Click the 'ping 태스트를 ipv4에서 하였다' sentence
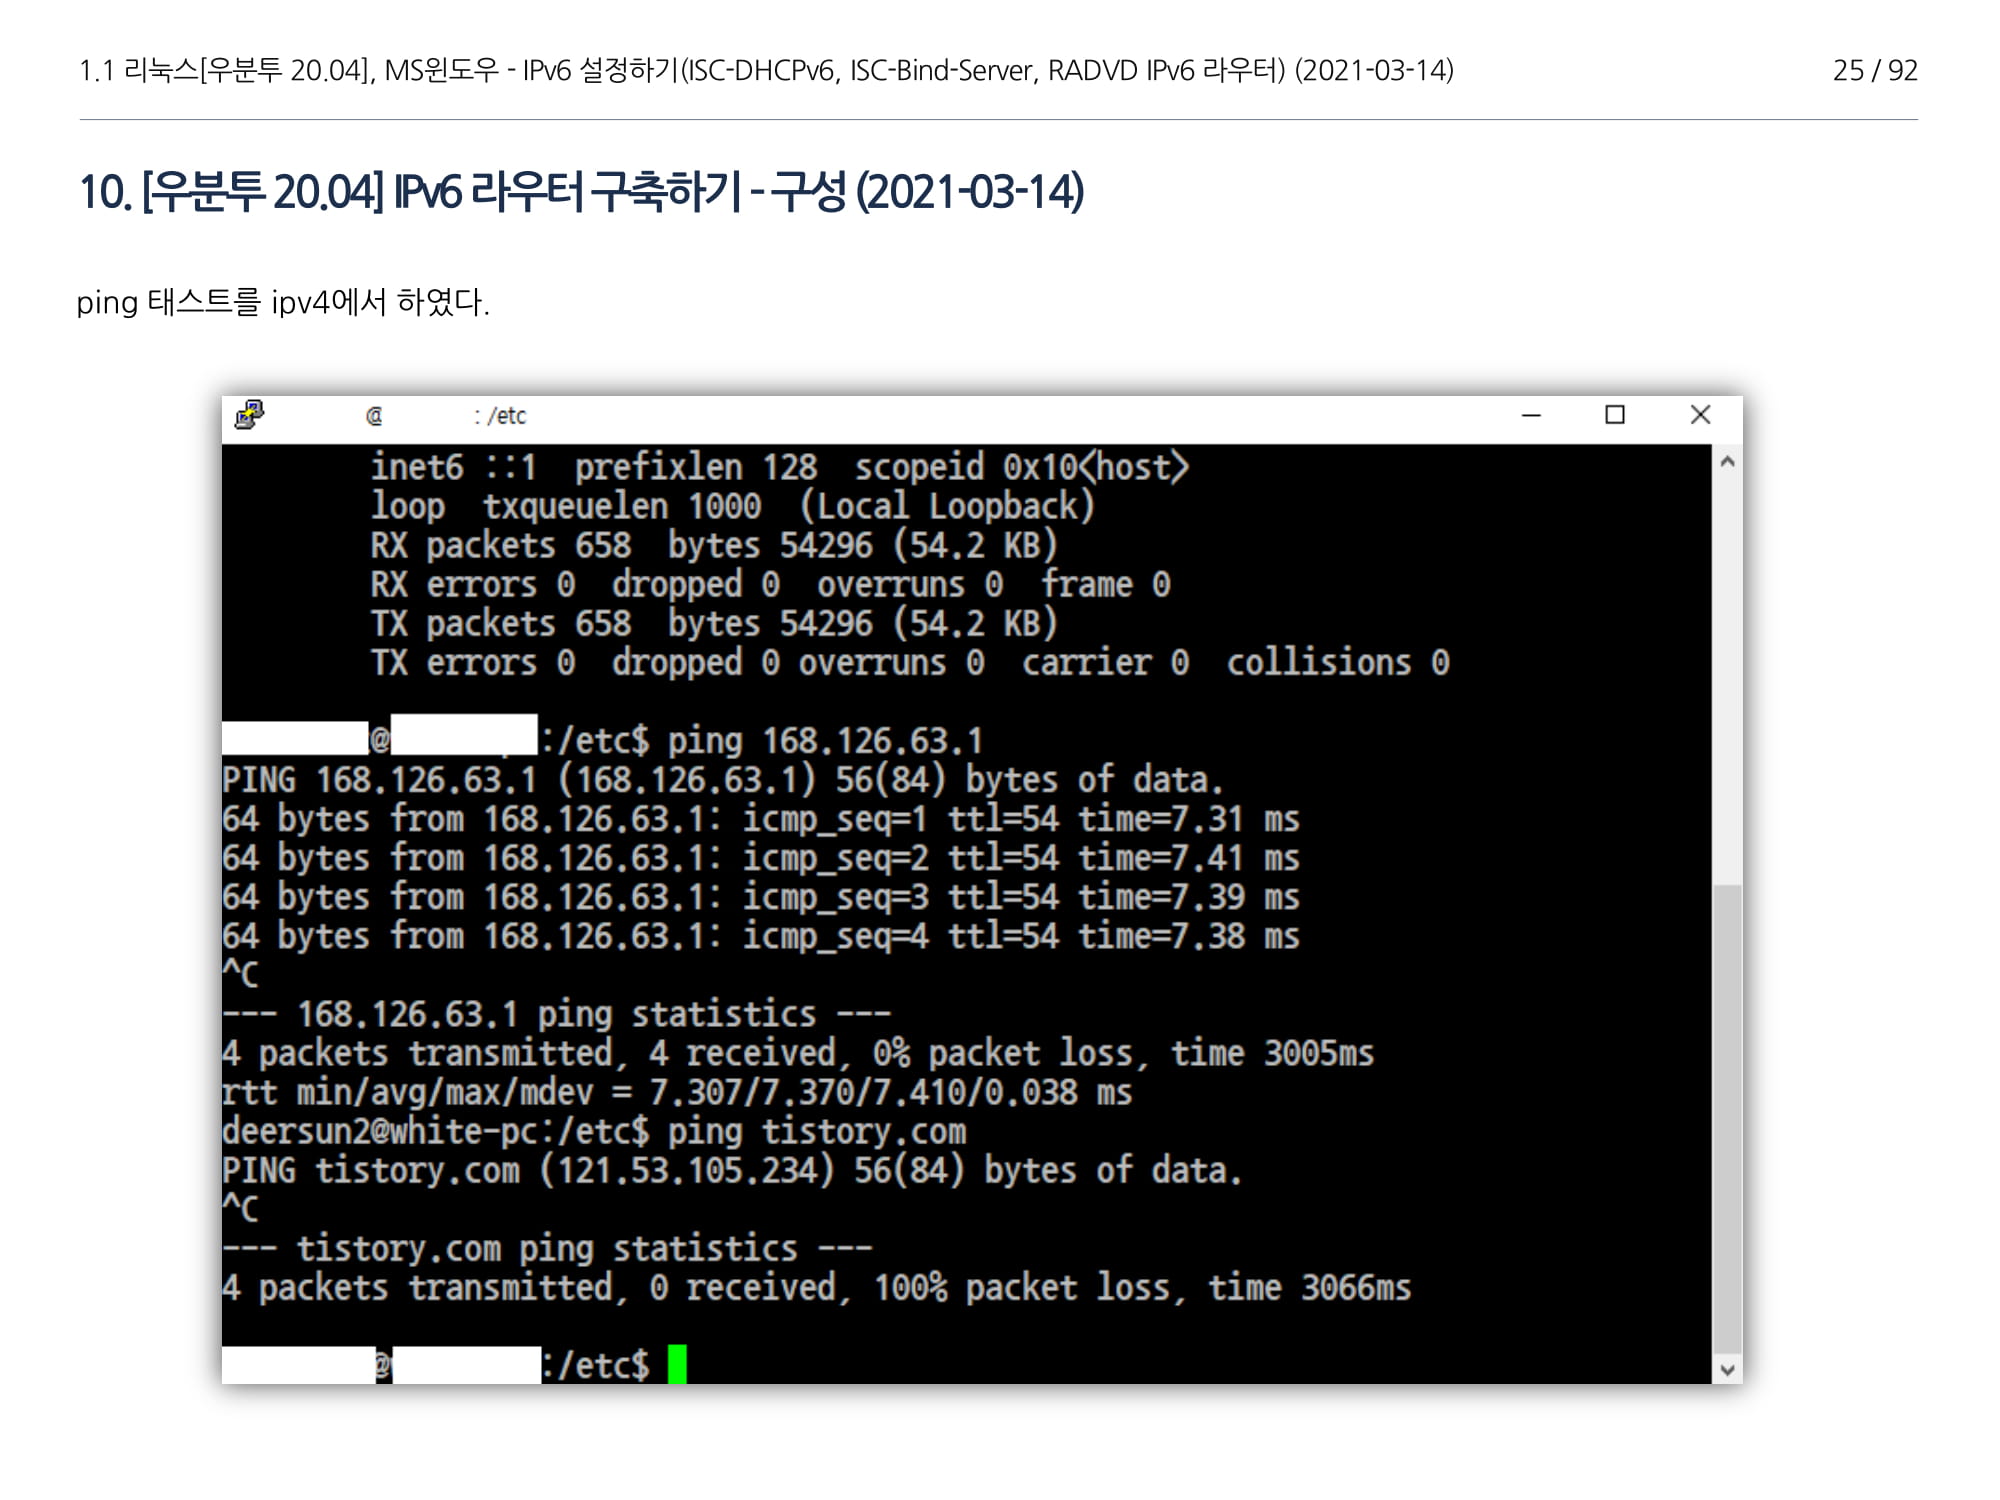This screenshot has height=1500, width=2000. pos(283,302)
